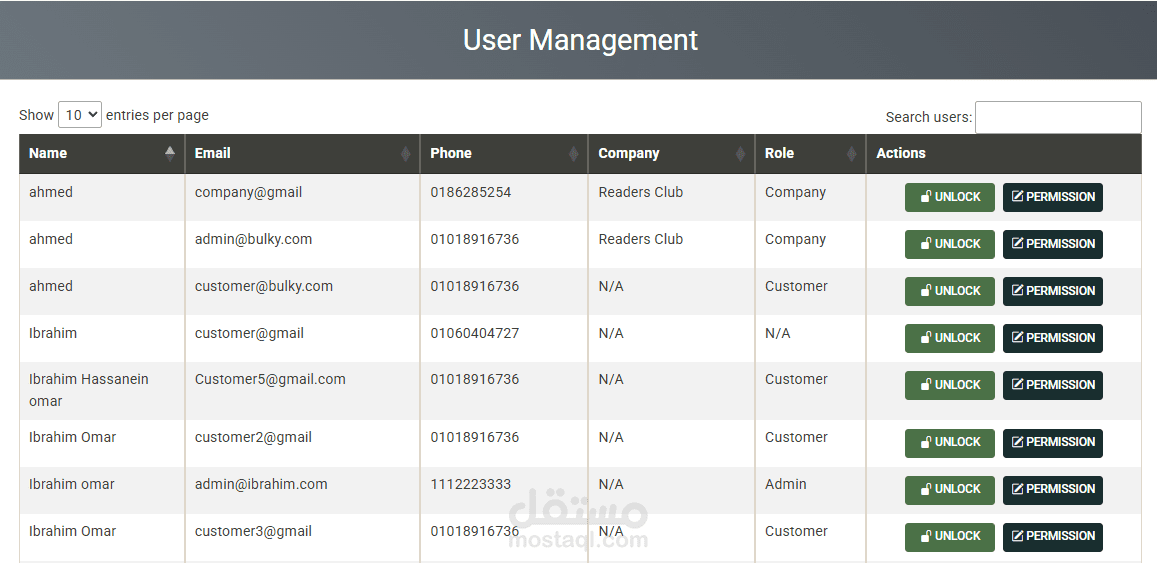Click Readers Club in company@gmail row
This screenshot has width=1157, height=563.
click(640, 192)
